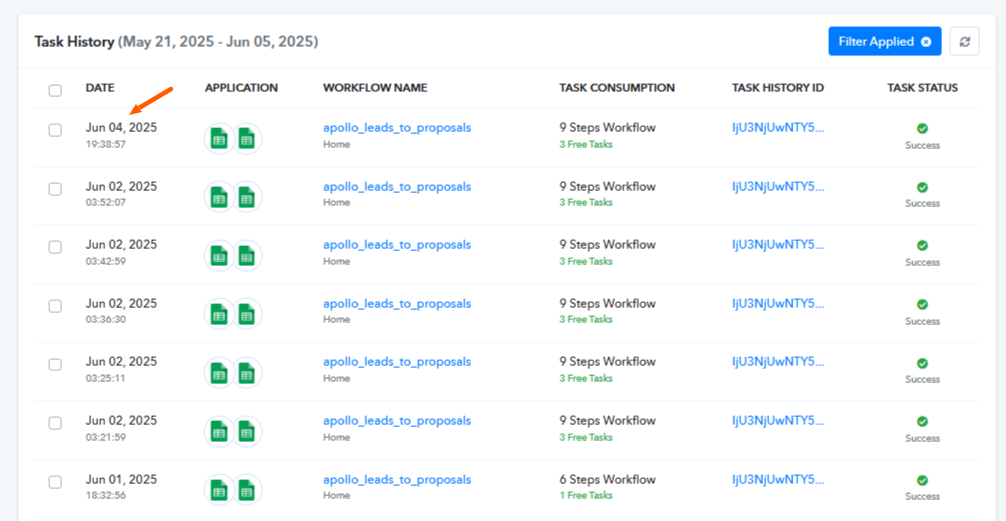
Task: Click the Filter Applied button
Action: coord(885,41)
